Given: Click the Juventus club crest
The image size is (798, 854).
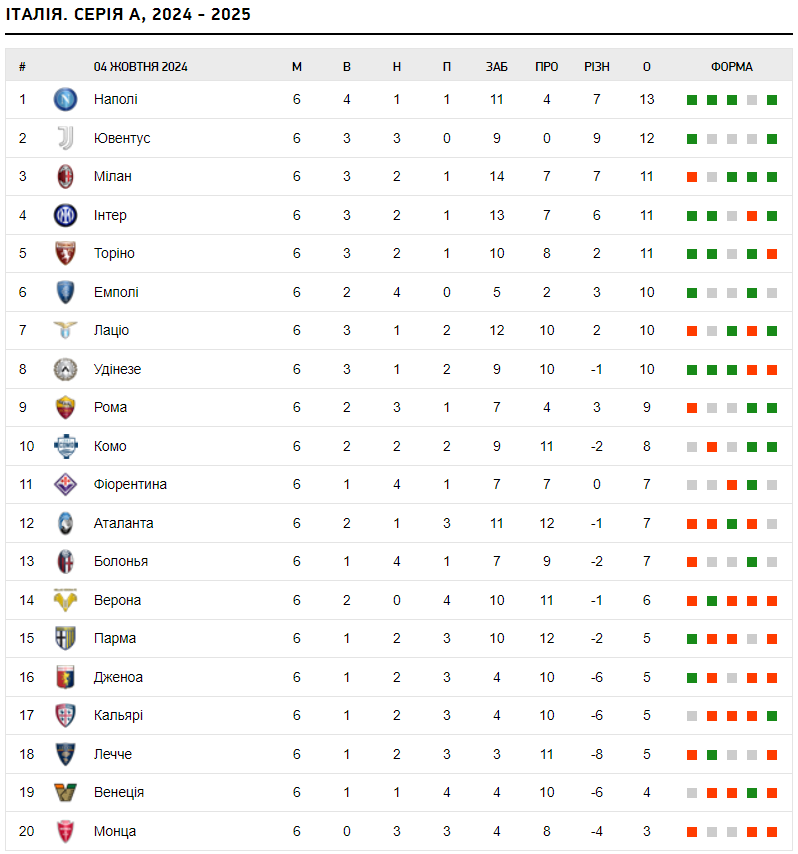Looking at the screenshot, I should click(x=65, y=138).
